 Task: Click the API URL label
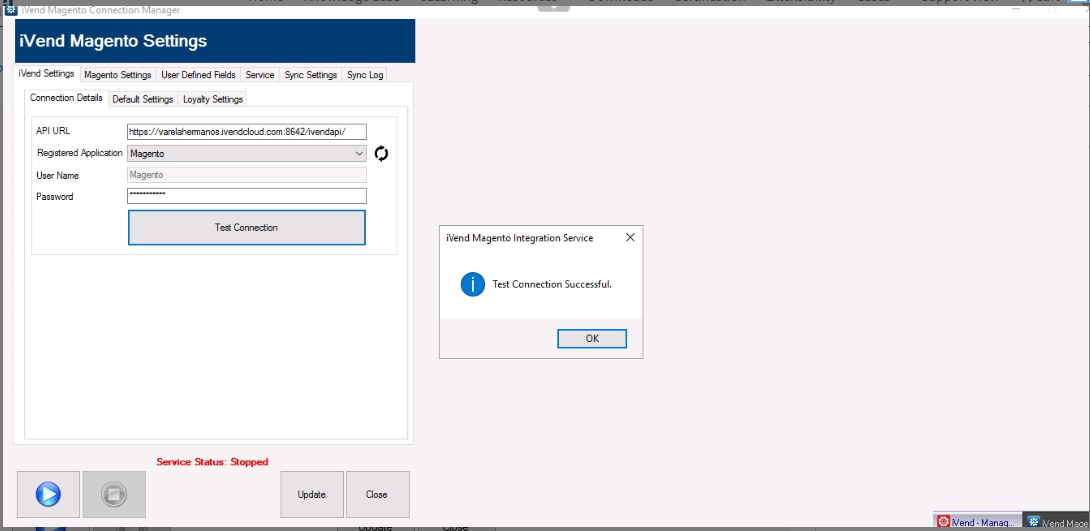pyautogui.click(x=53, y=131)
